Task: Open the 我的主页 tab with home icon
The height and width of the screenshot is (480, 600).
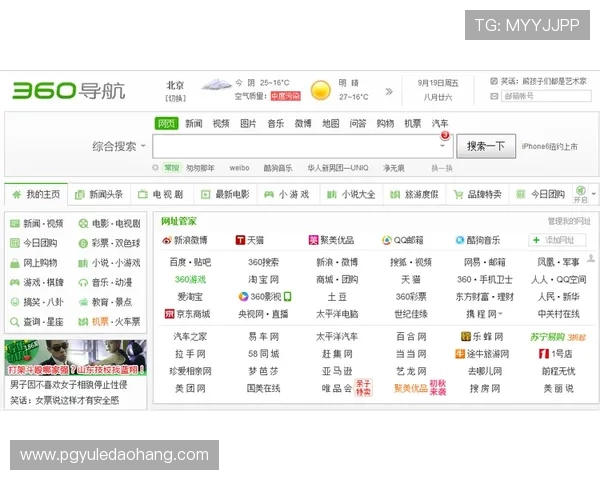Action: [x=36, y=194]
